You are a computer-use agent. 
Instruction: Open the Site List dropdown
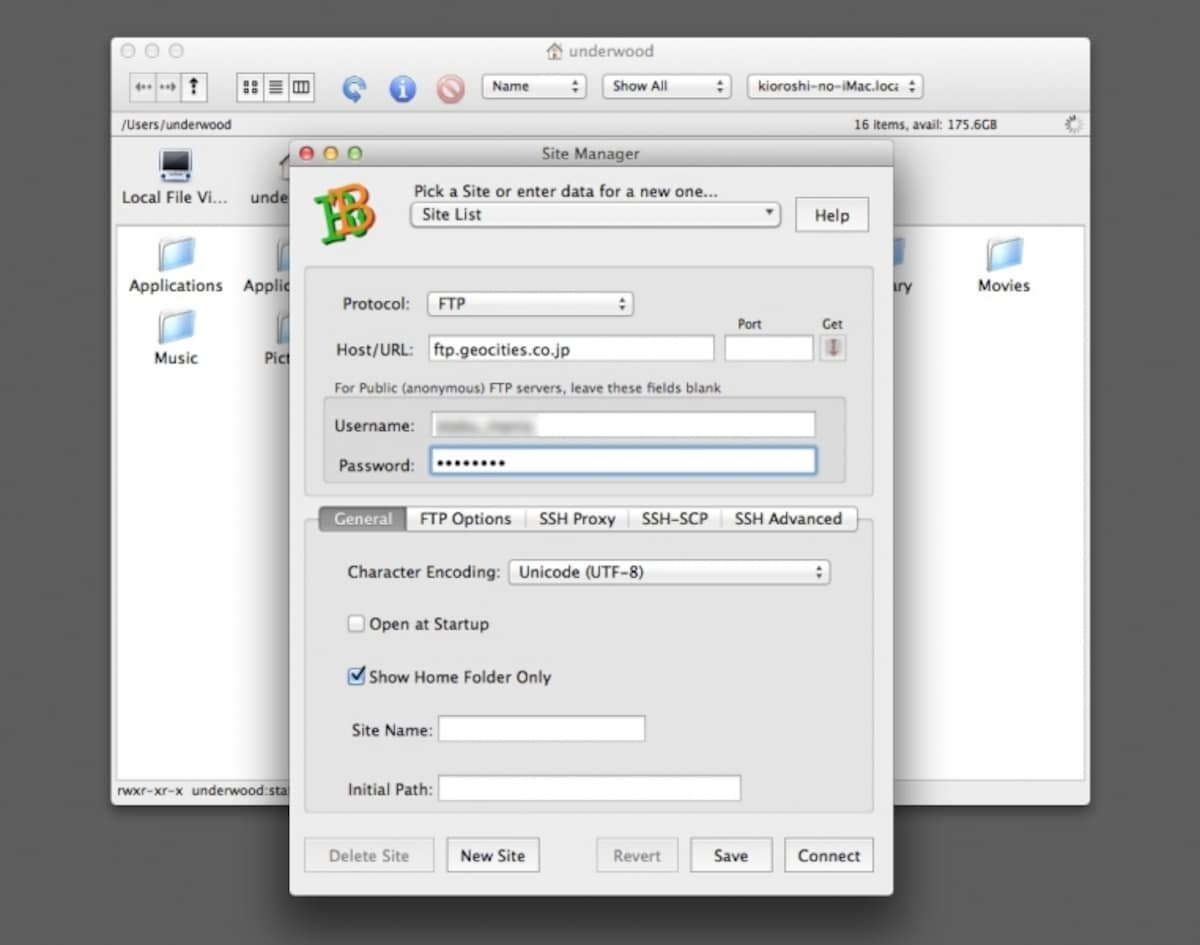tap(595, 214)
